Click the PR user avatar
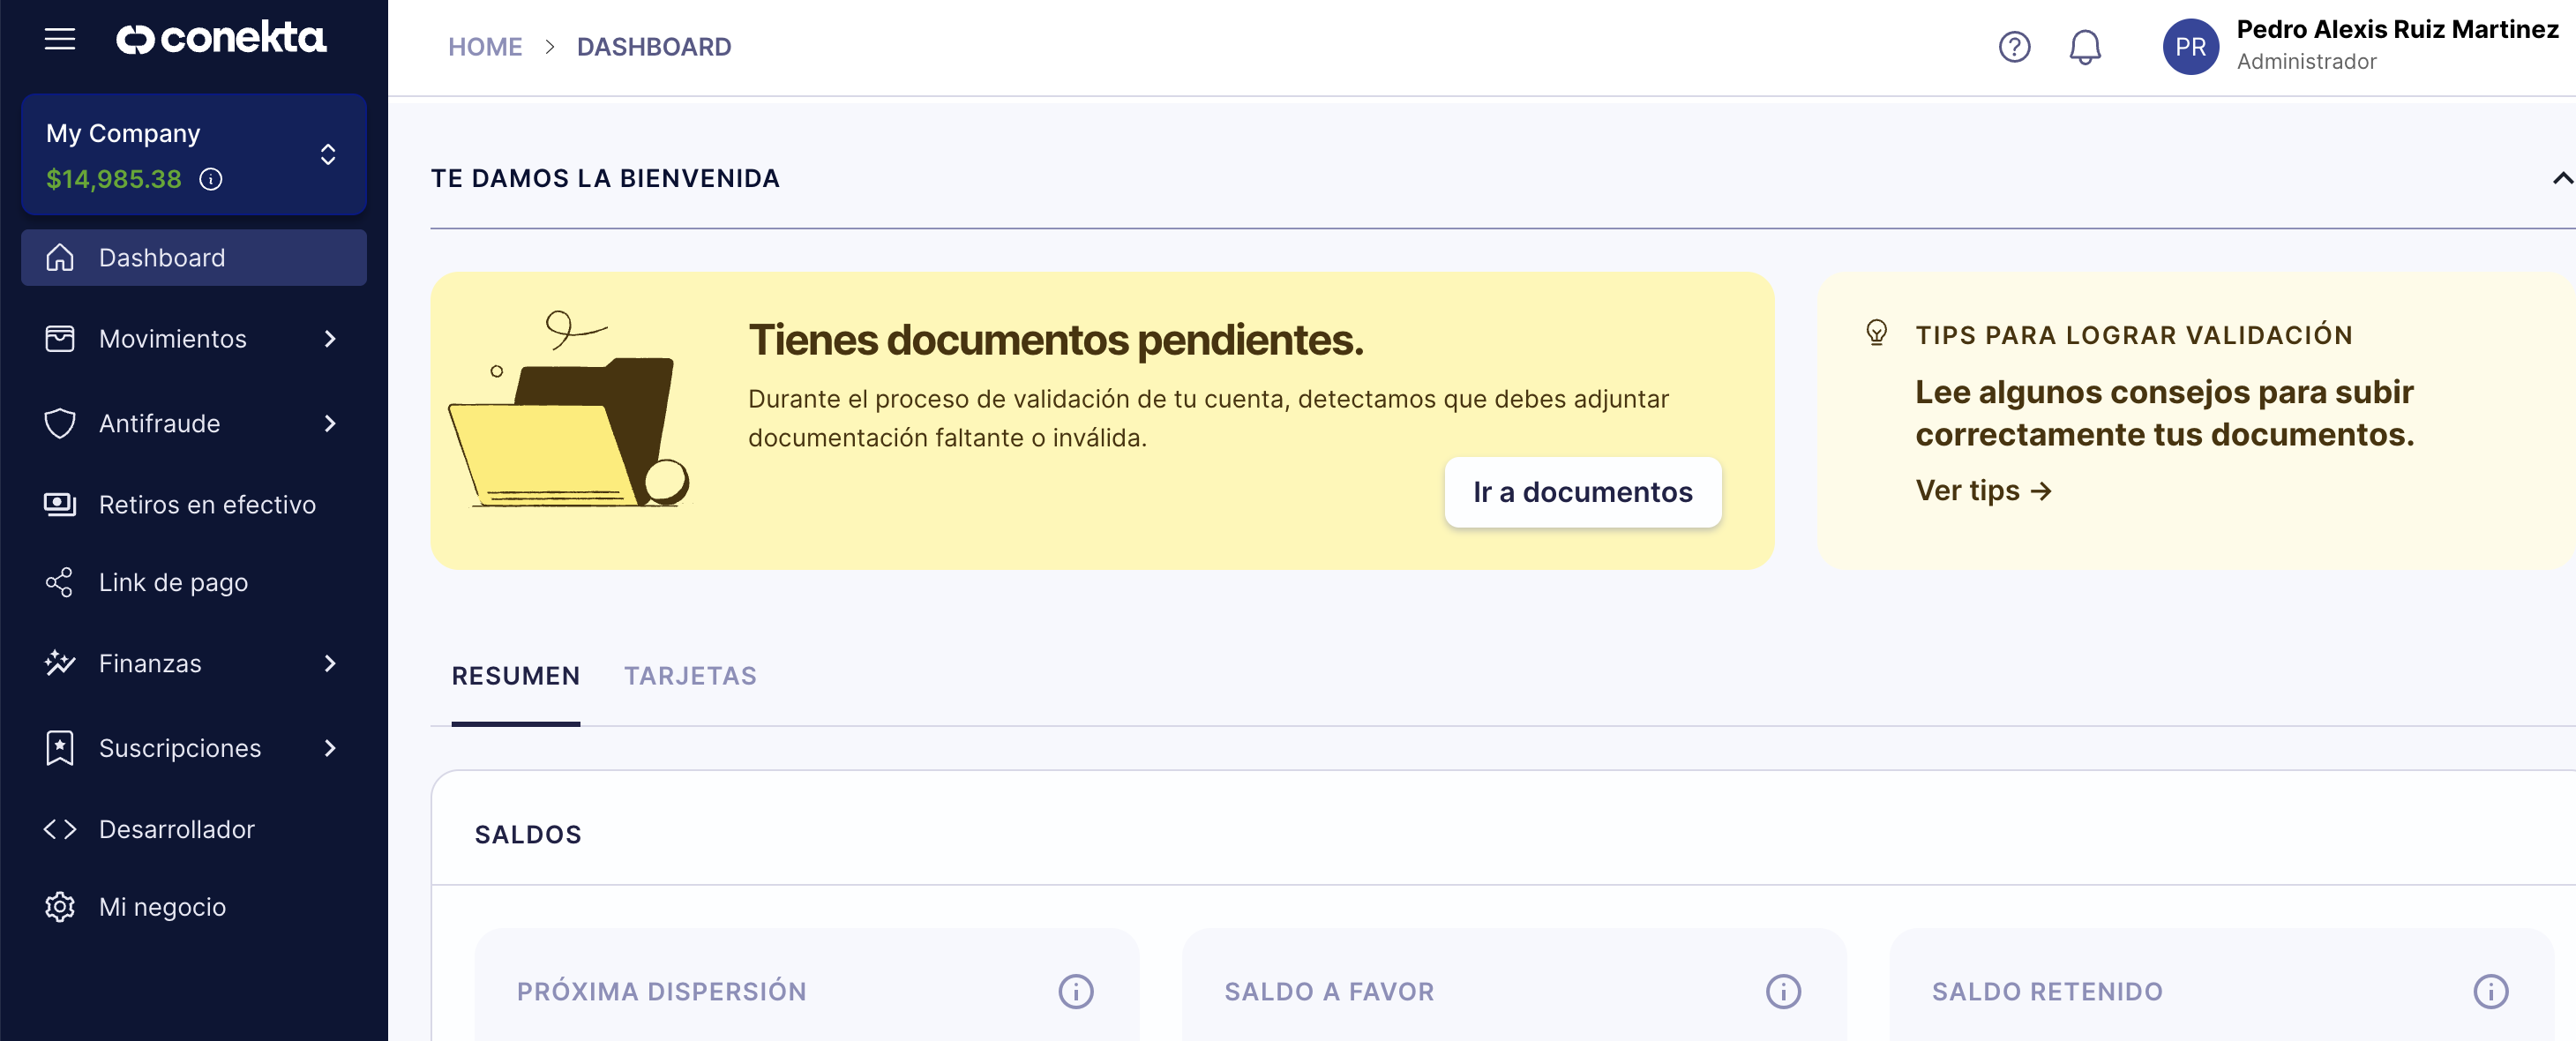The image size is (2576, 1041). (x=2190, y=47)
